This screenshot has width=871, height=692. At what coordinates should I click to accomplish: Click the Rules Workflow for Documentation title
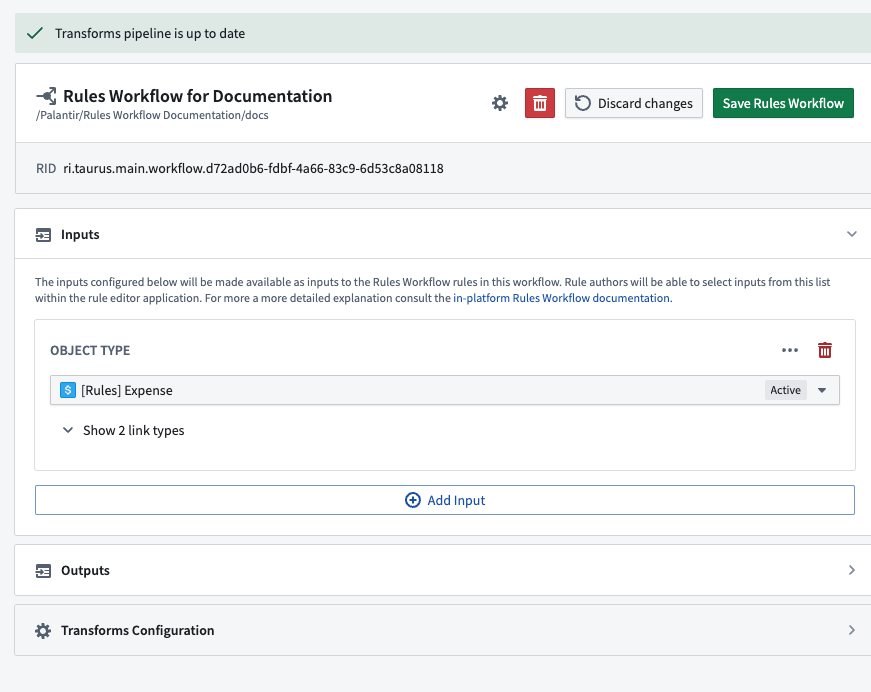198,96
